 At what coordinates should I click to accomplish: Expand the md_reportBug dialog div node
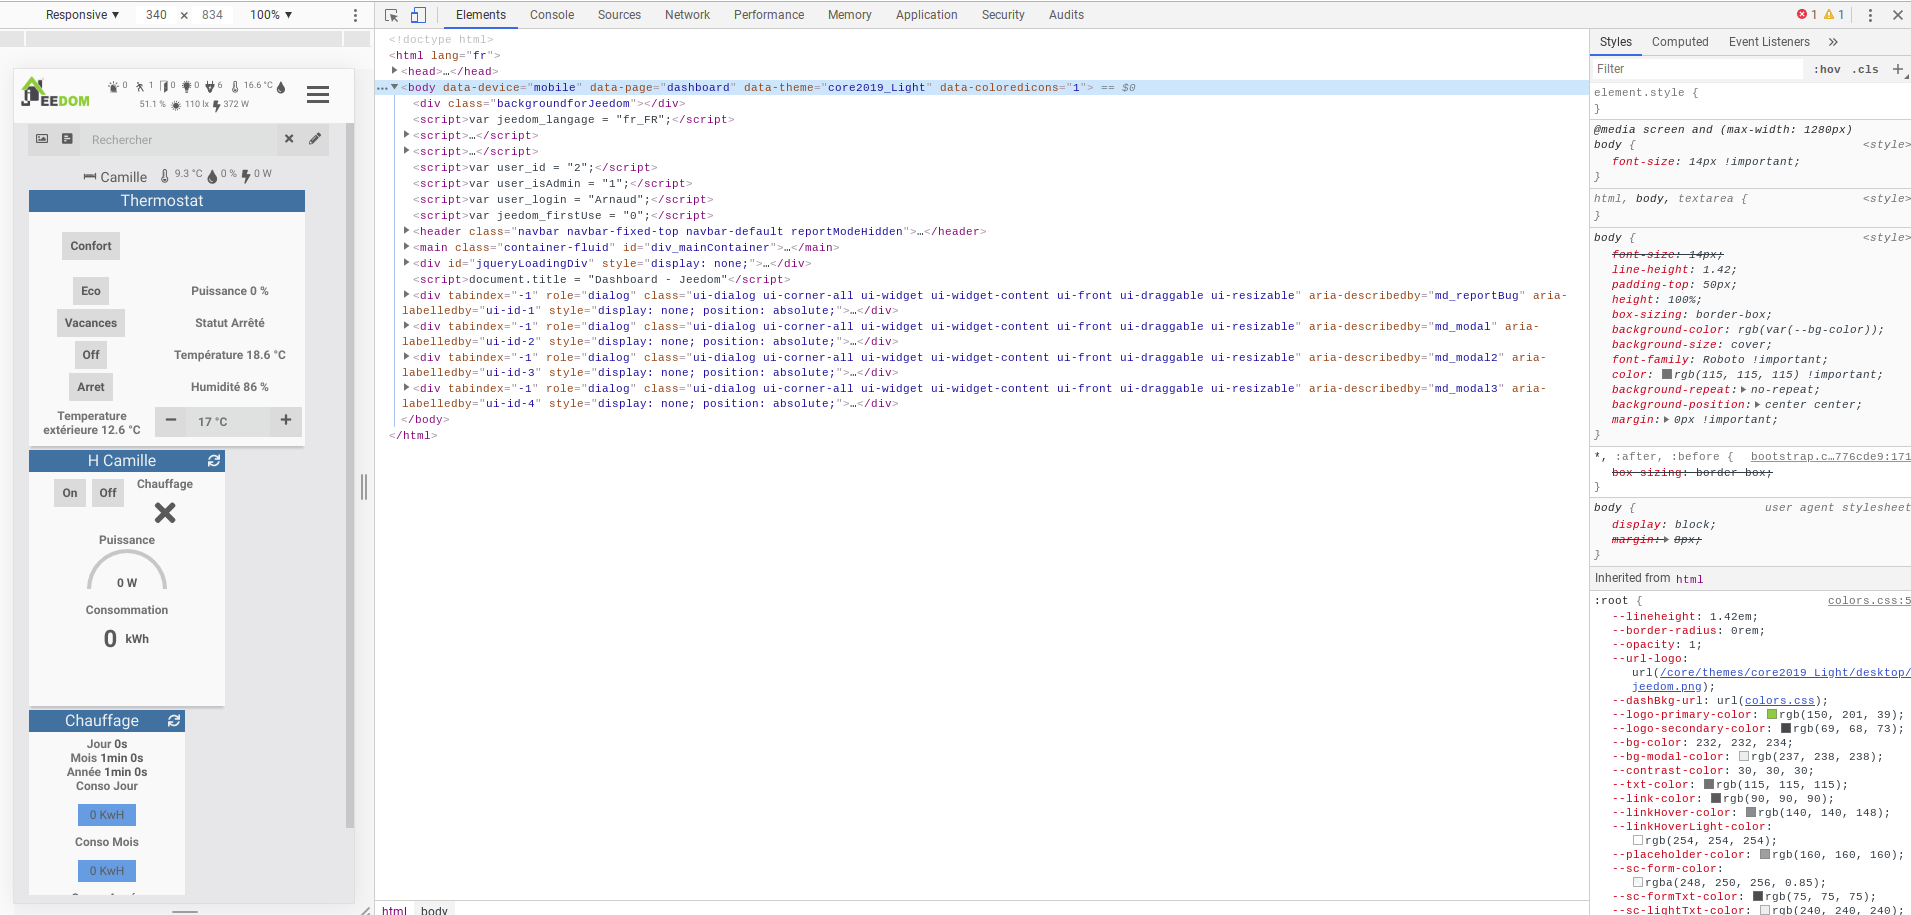[x=407, y=295]
